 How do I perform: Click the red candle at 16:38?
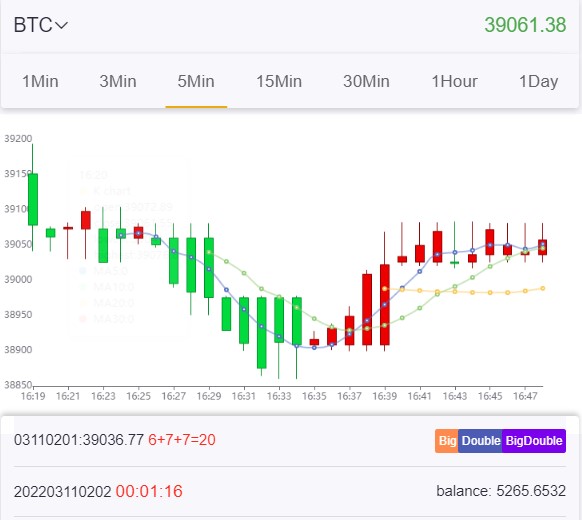click(x=367, y=309)
